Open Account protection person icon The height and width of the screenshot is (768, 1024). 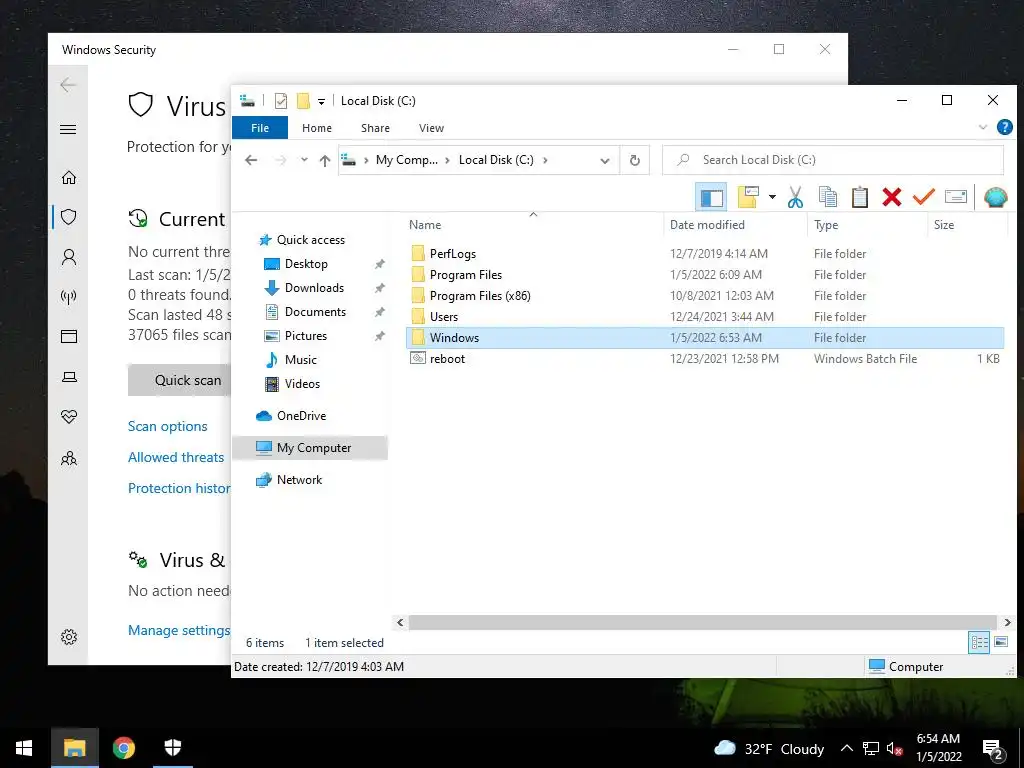pos(69,257)
